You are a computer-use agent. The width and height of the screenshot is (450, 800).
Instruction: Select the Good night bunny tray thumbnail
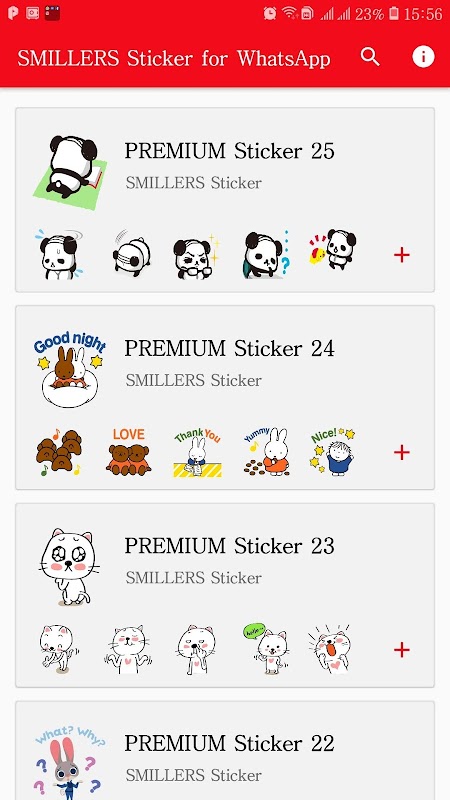(70, 370)
